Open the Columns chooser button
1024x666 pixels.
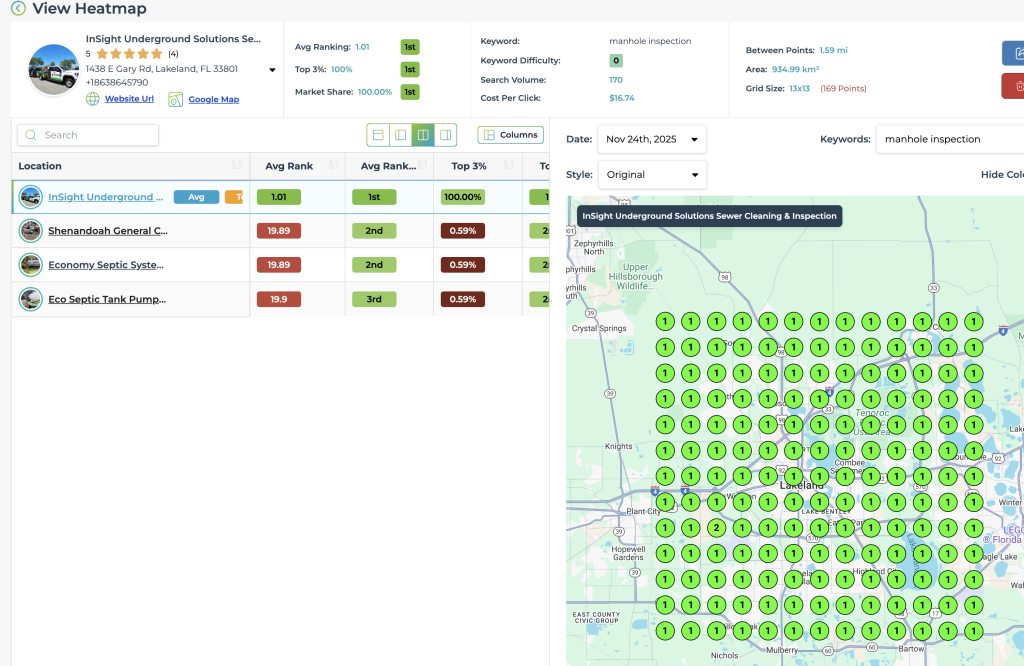click(x=511, y=135)
